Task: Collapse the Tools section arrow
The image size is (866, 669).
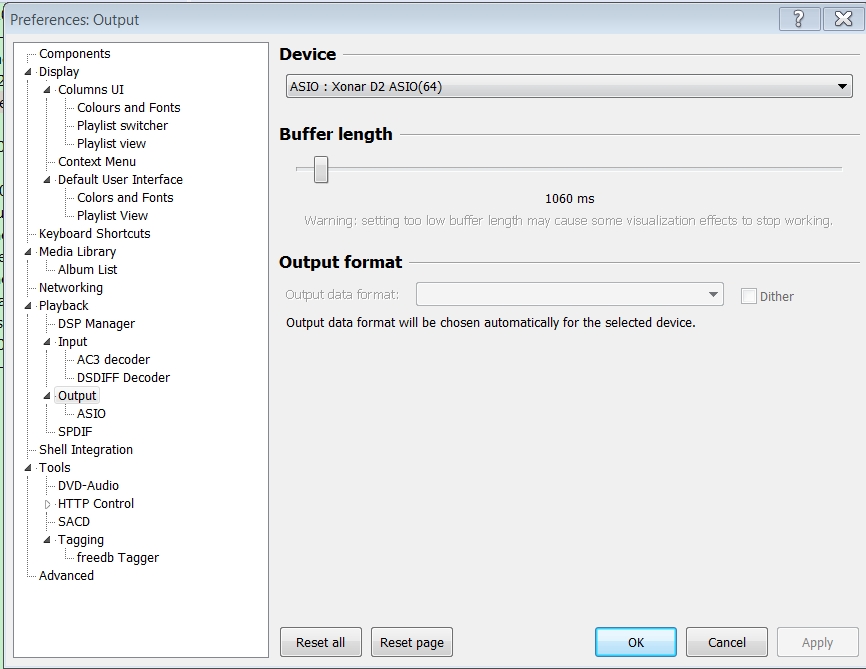Action: [28, 468]
